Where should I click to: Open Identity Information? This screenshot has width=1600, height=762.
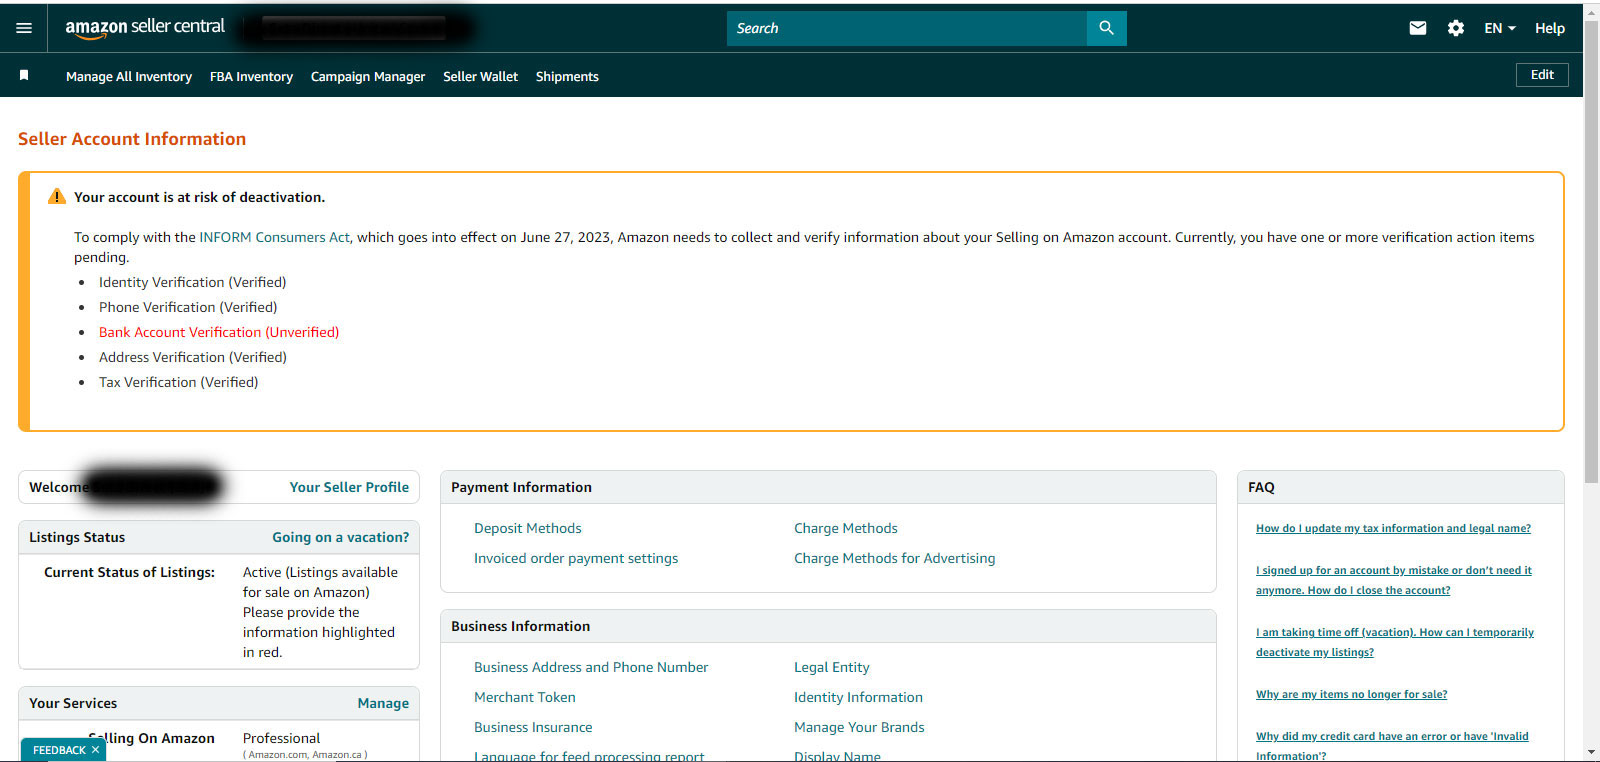pyautogui.click(x=858, y=697)
